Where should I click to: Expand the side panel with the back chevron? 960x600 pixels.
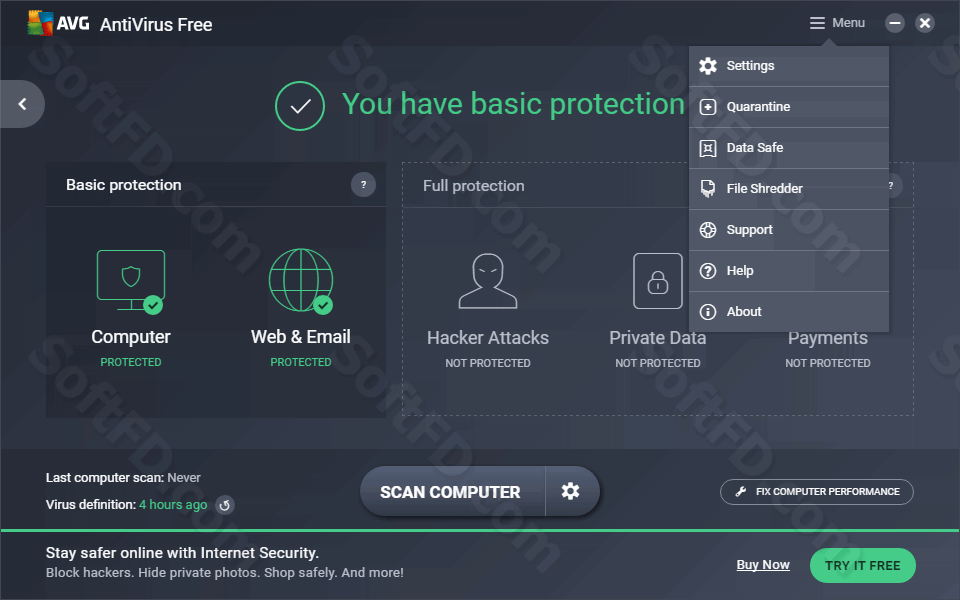22,104
